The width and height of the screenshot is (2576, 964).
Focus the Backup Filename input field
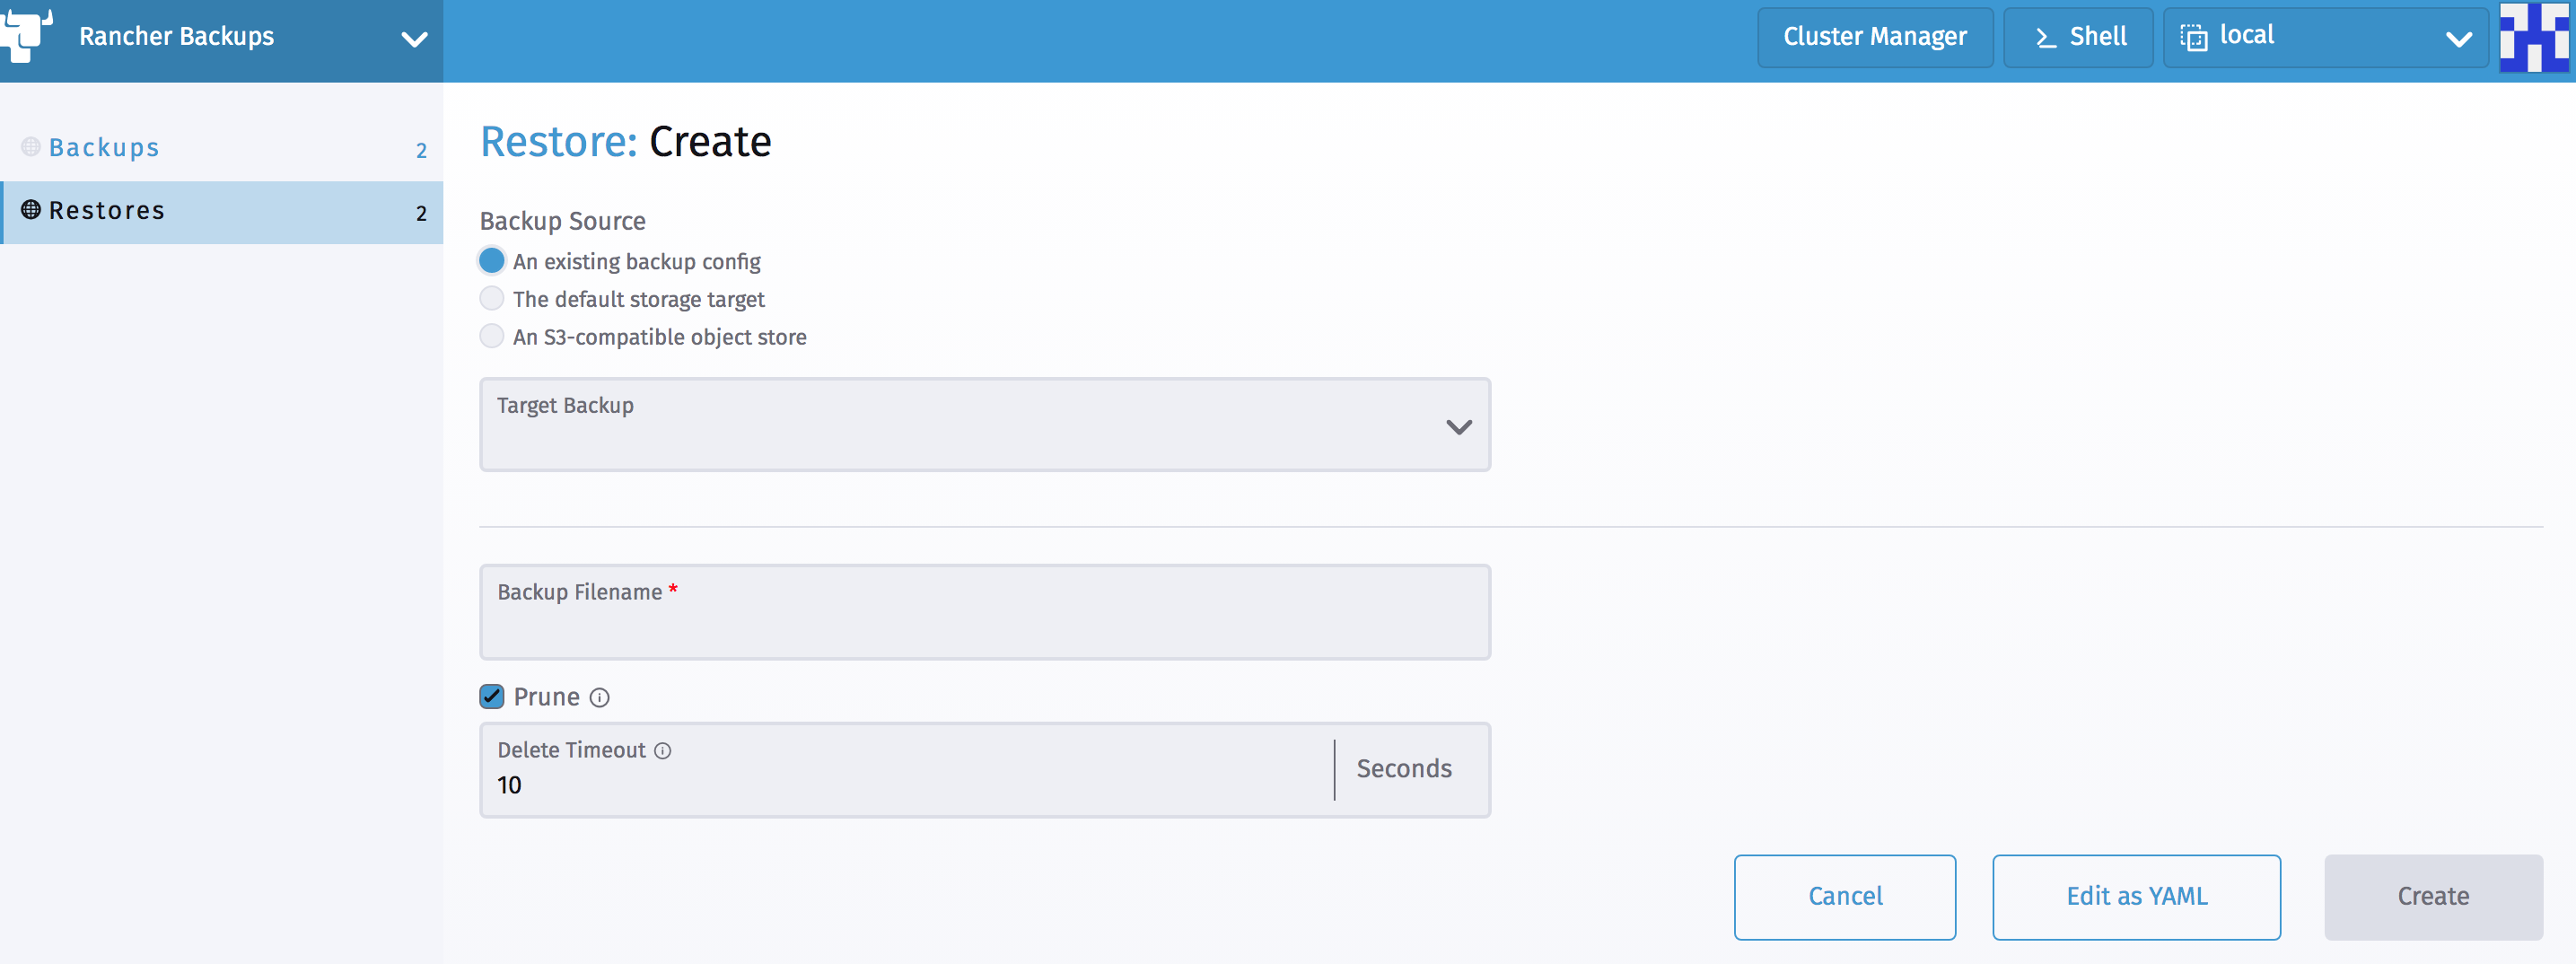(x=984, y=624)
